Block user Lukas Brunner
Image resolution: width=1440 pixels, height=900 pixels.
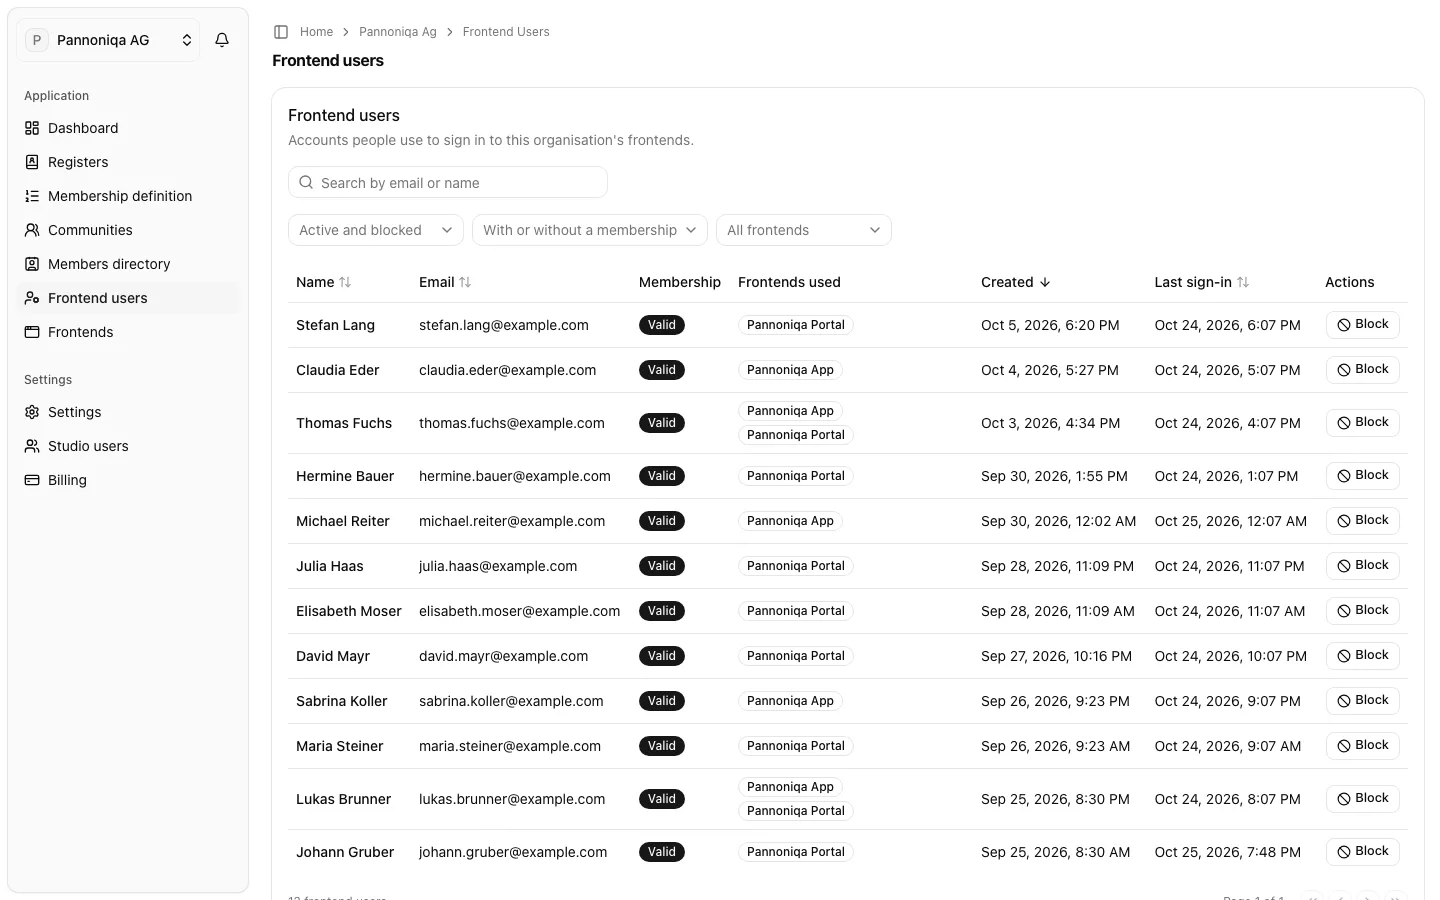(1363, 798)
